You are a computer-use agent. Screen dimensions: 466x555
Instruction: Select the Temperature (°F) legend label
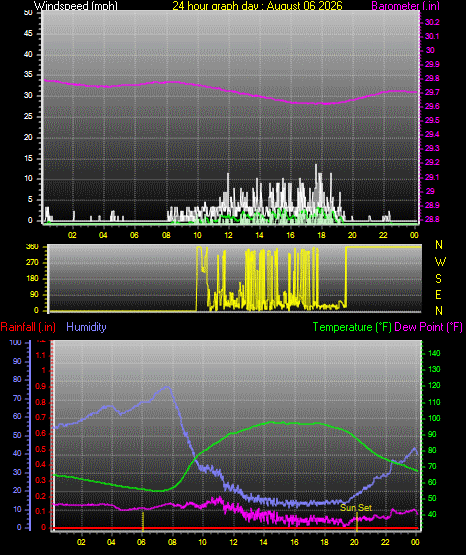click(x=352, y=327)
